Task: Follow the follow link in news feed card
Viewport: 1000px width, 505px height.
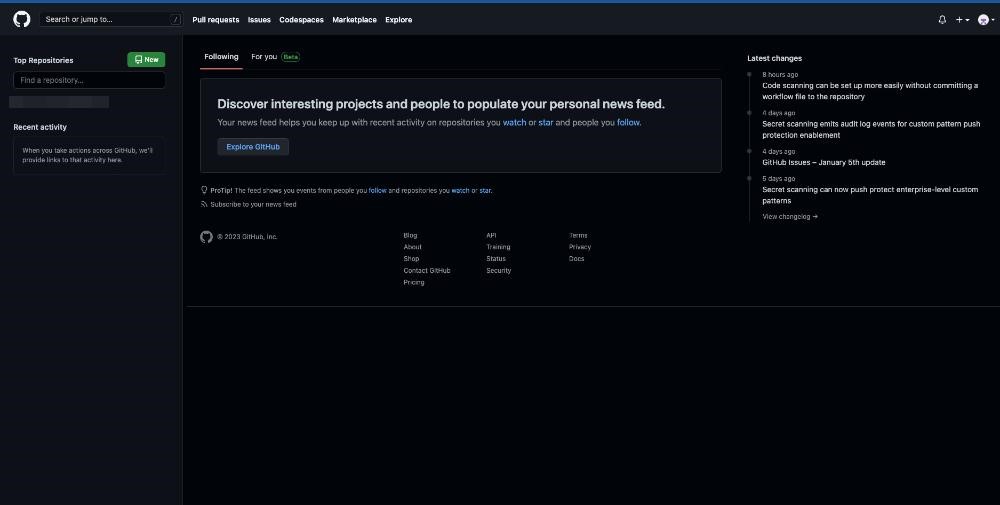Action: point(628,122)
